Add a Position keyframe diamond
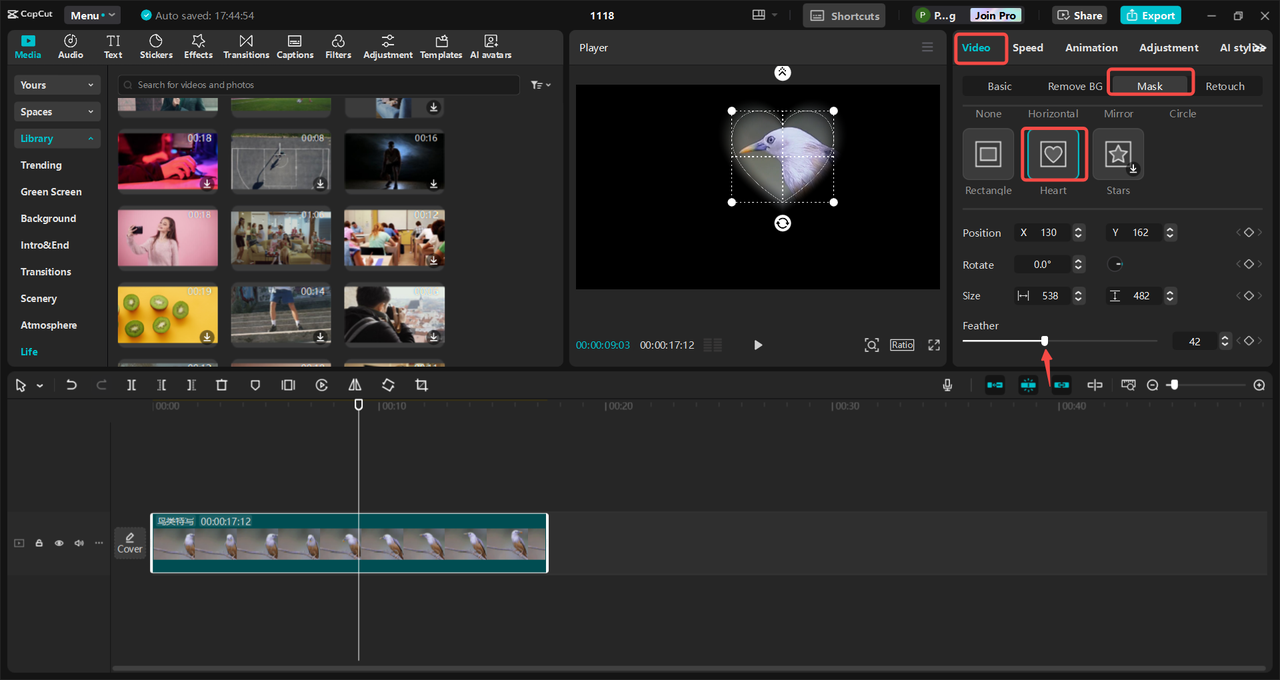The width and height of the screenshot is (1280, 680). tap(1248, 232)
